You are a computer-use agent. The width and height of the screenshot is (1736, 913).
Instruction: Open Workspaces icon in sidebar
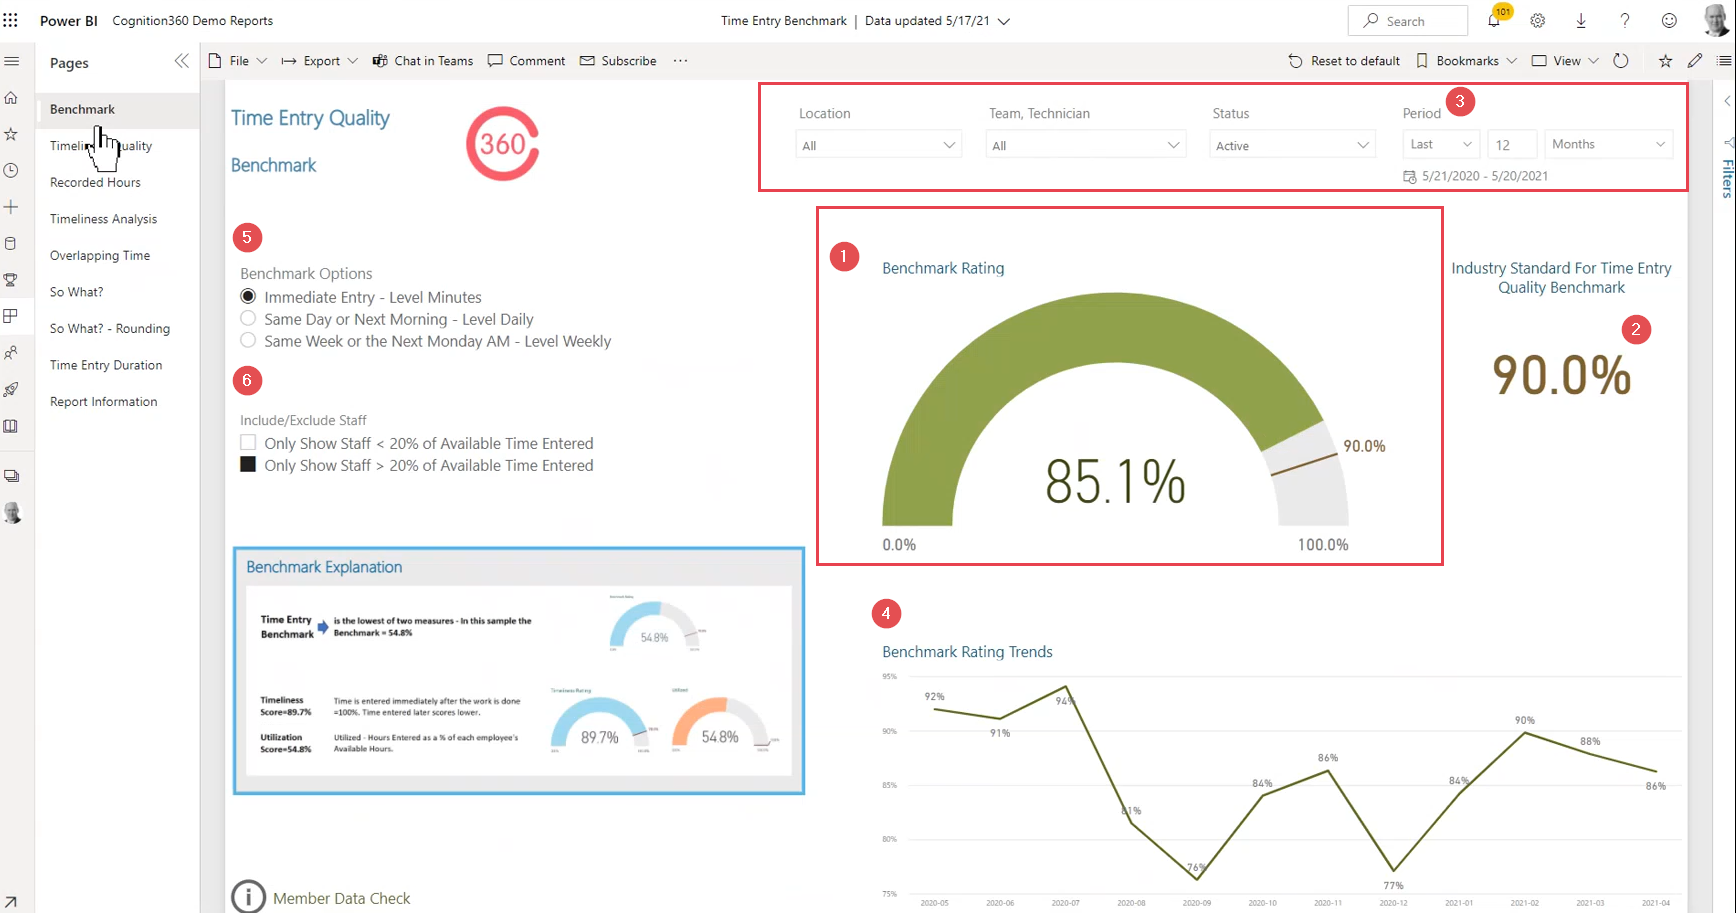click(x=12, y=476)
